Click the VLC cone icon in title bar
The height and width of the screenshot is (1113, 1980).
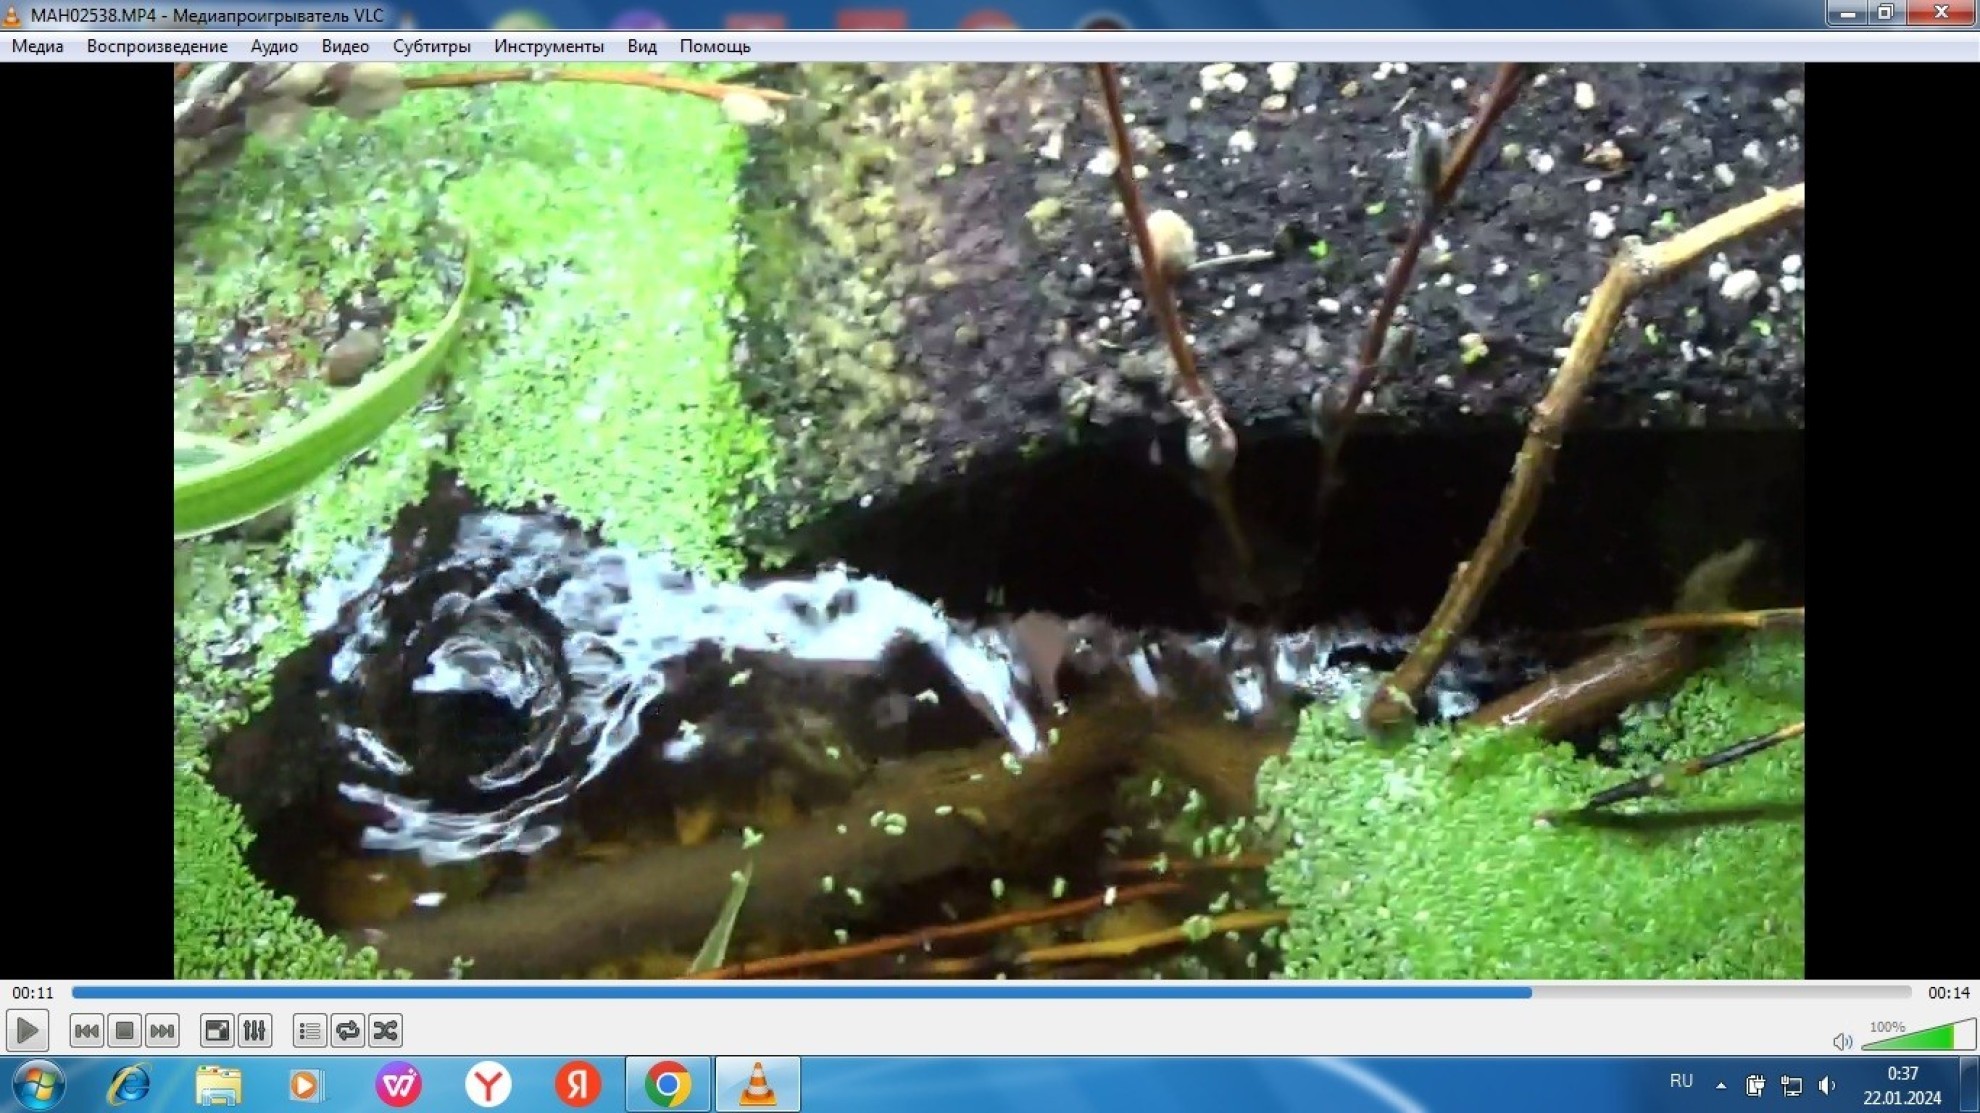pyautogui.click(x=12, y=14)
